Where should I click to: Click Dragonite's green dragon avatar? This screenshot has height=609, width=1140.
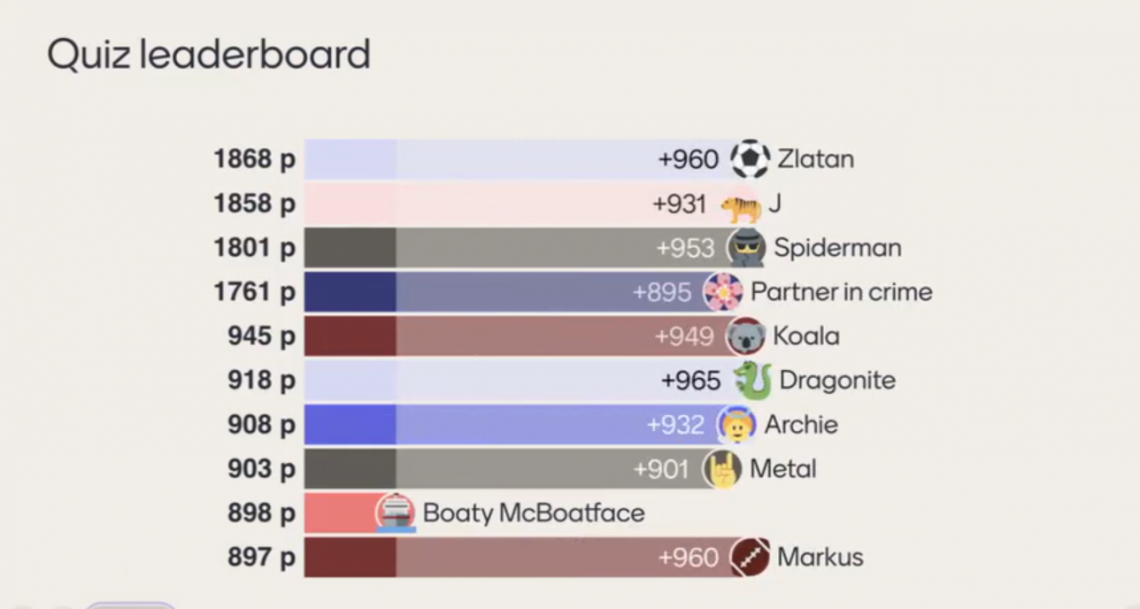[752, 380]
